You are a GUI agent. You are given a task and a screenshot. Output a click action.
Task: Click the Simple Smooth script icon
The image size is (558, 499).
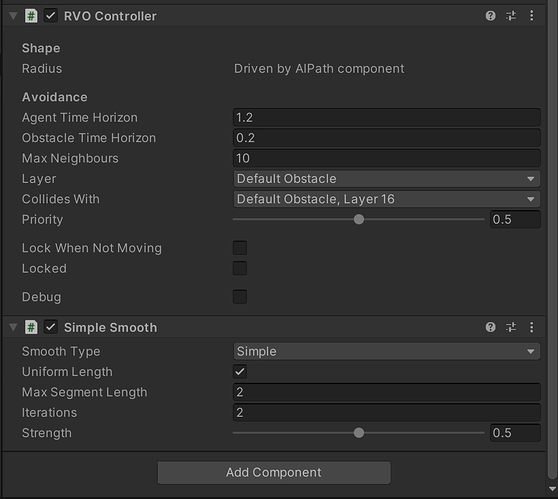pos(31,327)
